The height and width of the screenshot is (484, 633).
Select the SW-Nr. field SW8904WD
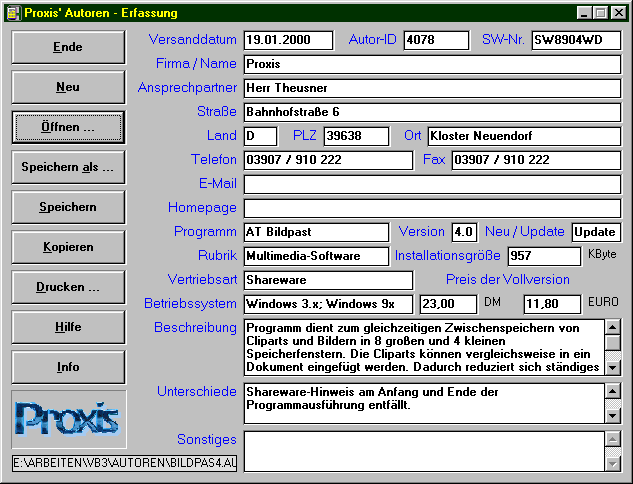tap(576, 40)
